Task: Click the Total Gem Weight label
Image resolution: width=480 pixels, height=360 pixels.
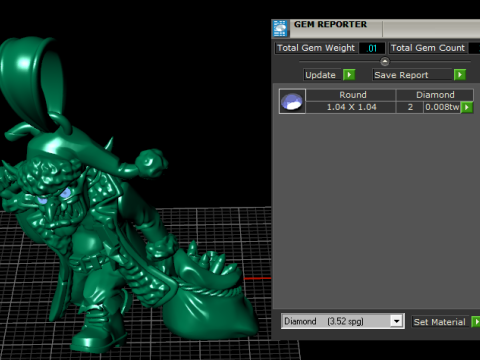Action: pos(316,48)
